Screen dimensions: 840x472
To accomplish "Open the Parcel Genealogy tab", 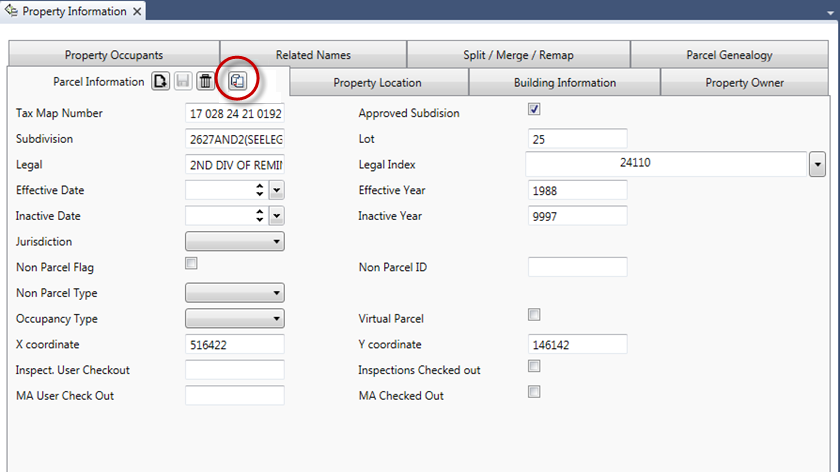I will coord(729,55).
